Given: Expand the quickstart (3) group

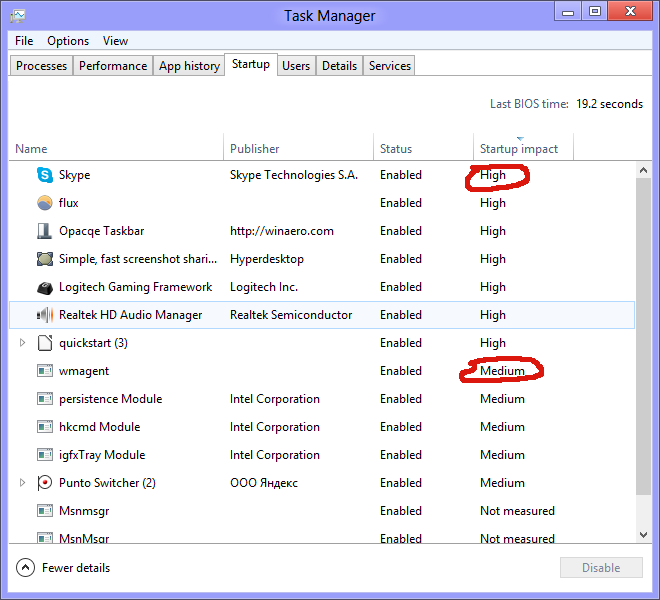Looking at the screenshot, I should [23, 343].
